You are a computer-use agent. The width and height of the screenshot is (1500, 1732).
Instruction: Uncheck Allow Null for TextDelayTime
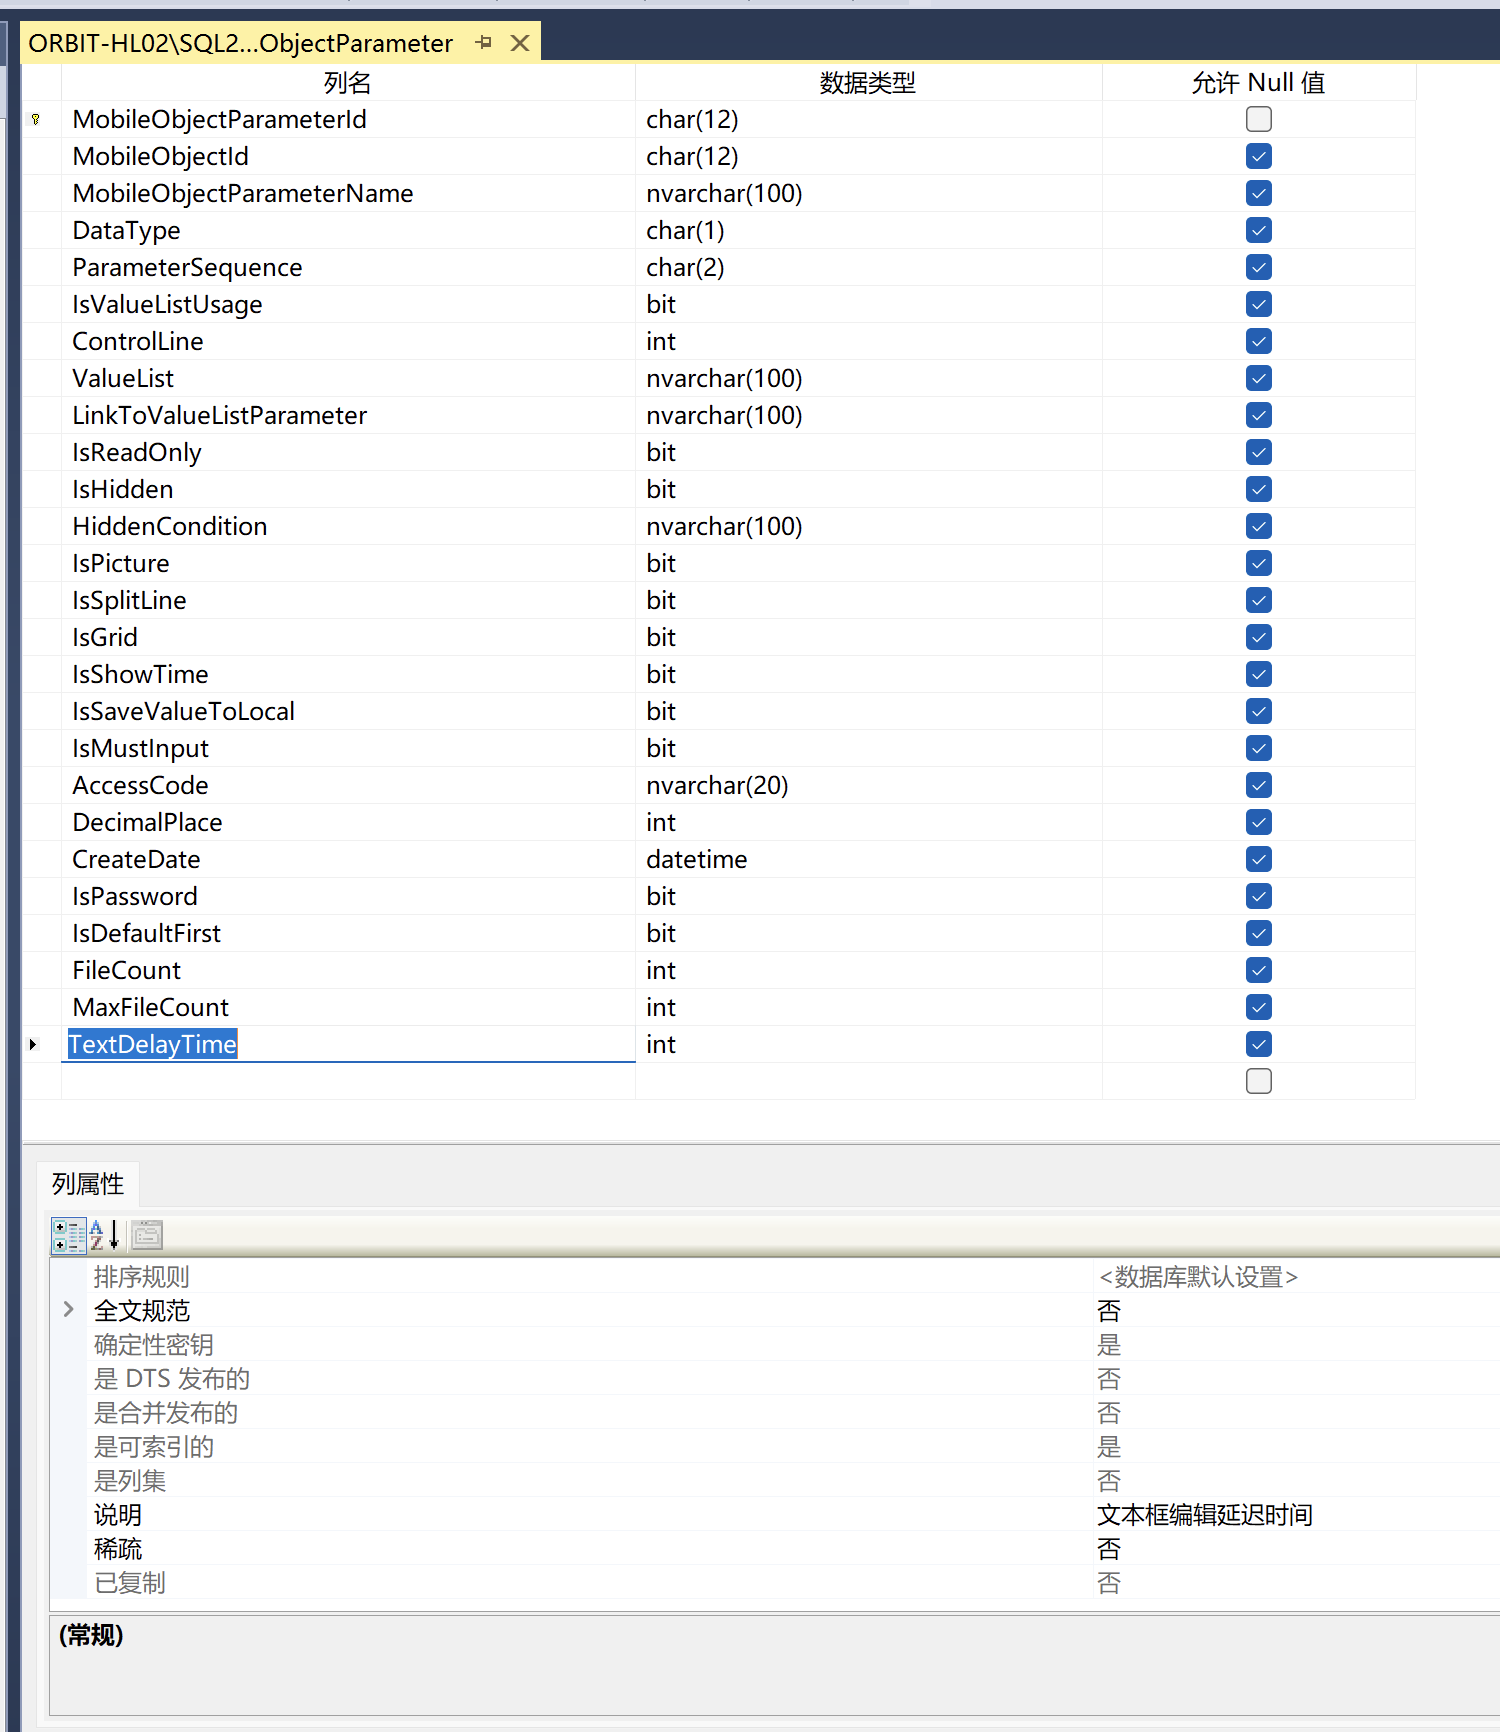point(1259,1044)
